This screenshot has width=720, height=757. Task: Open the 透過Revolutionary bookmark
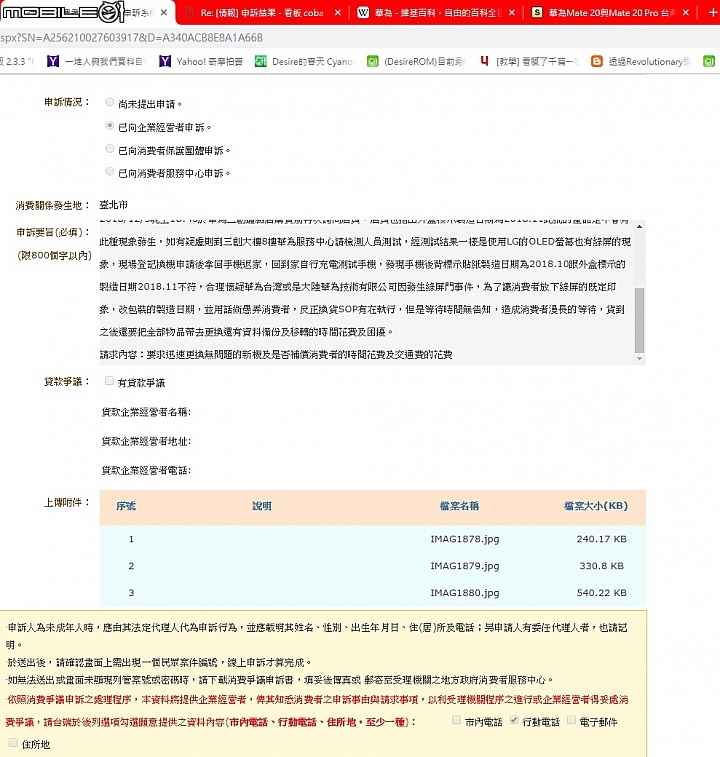pos(641,61)
